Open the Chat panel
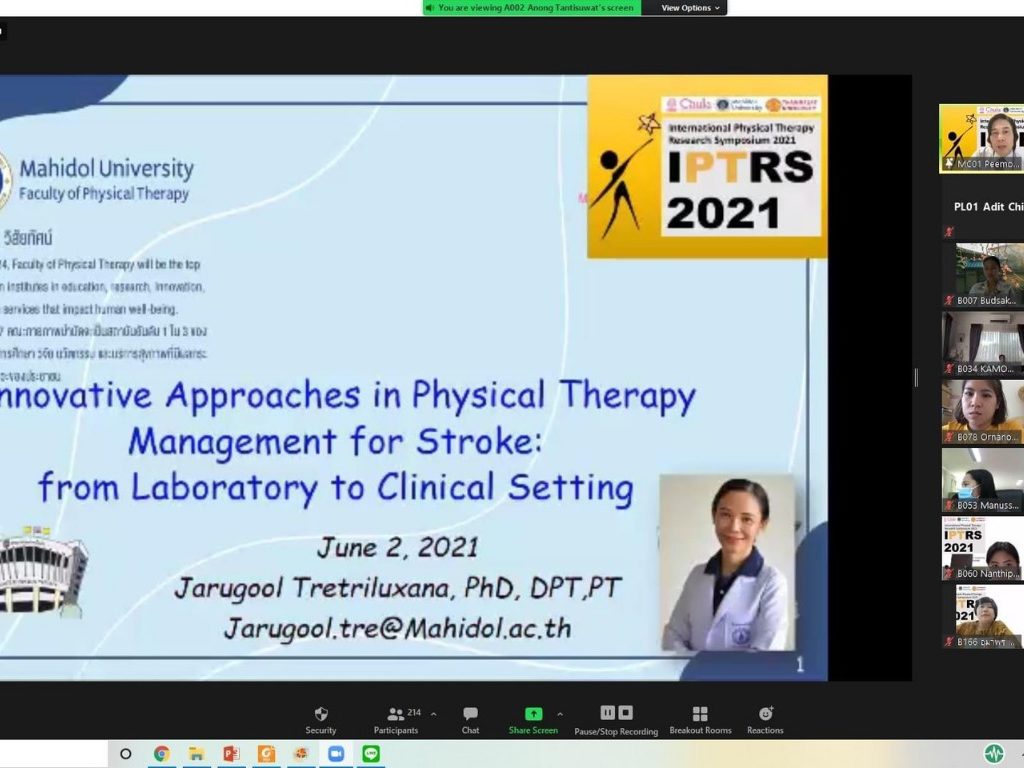This screenshot has width=1024, height=768. (470, 720)
